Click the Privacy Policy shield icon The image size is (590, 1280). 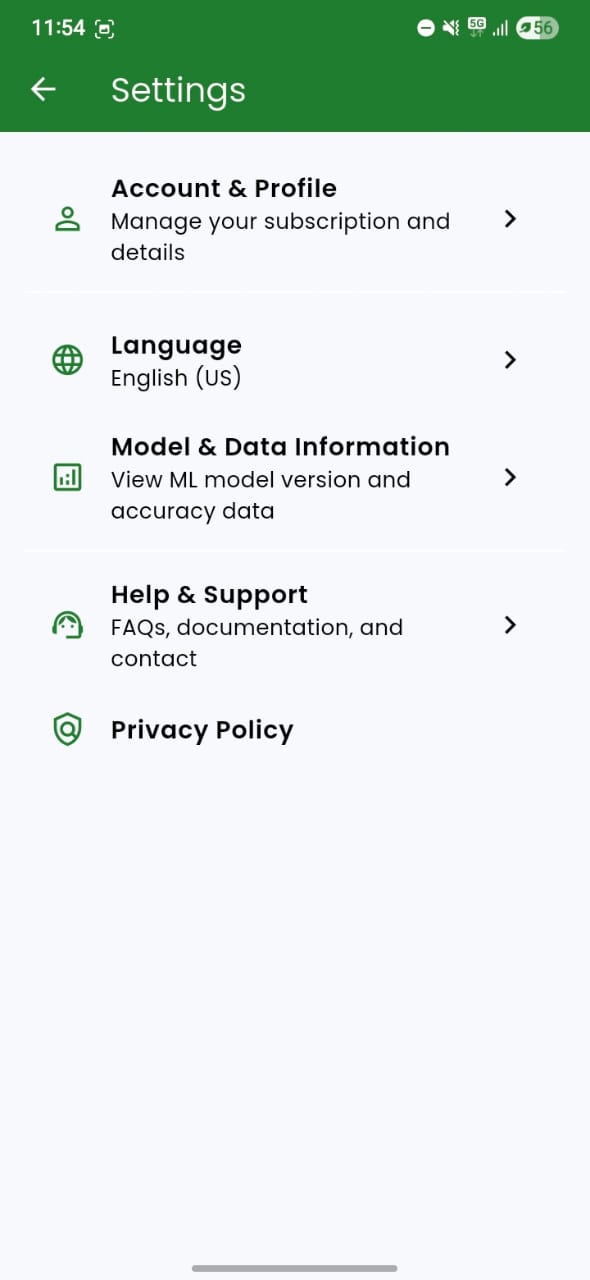[67, 730]
